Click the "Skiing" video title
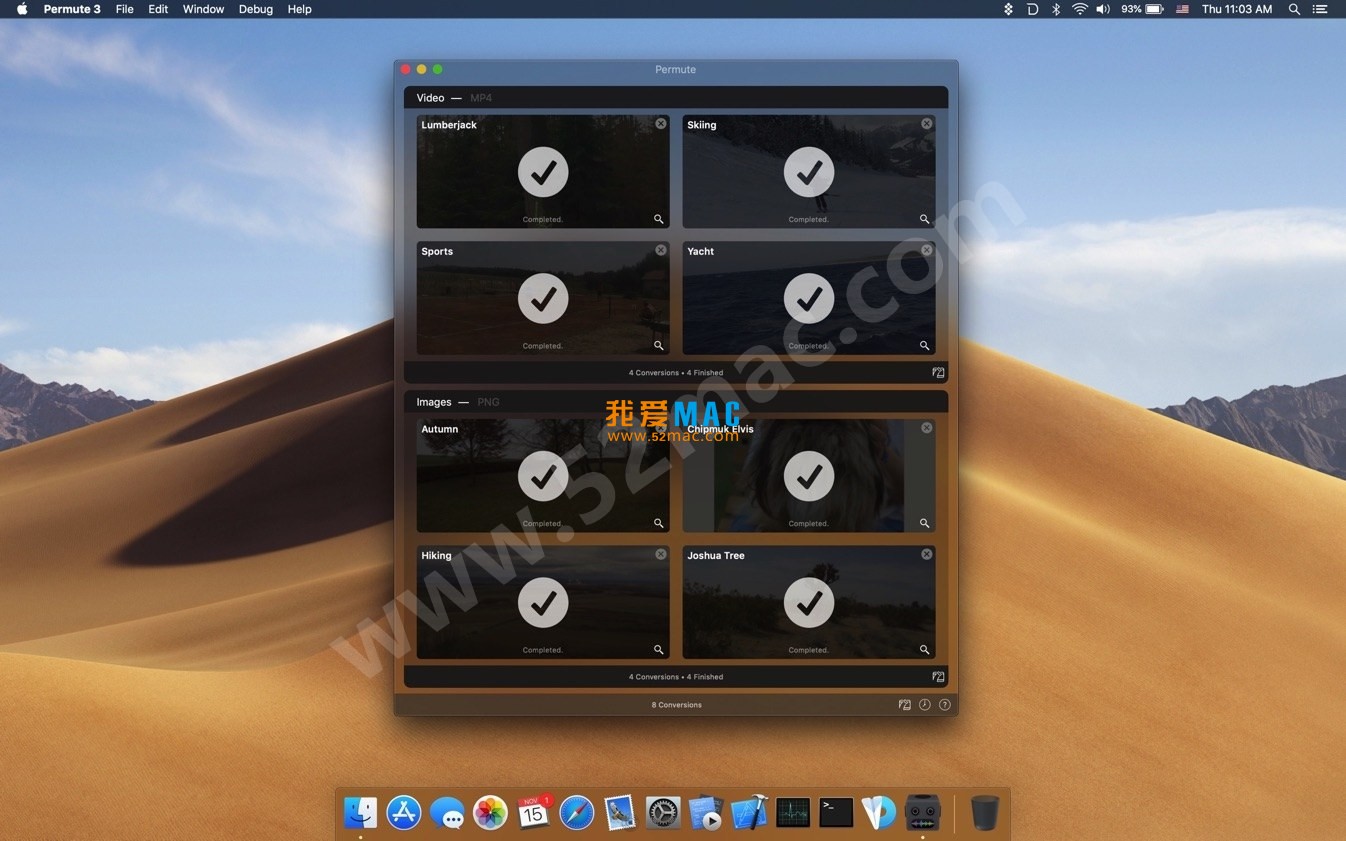 [702, 125]
